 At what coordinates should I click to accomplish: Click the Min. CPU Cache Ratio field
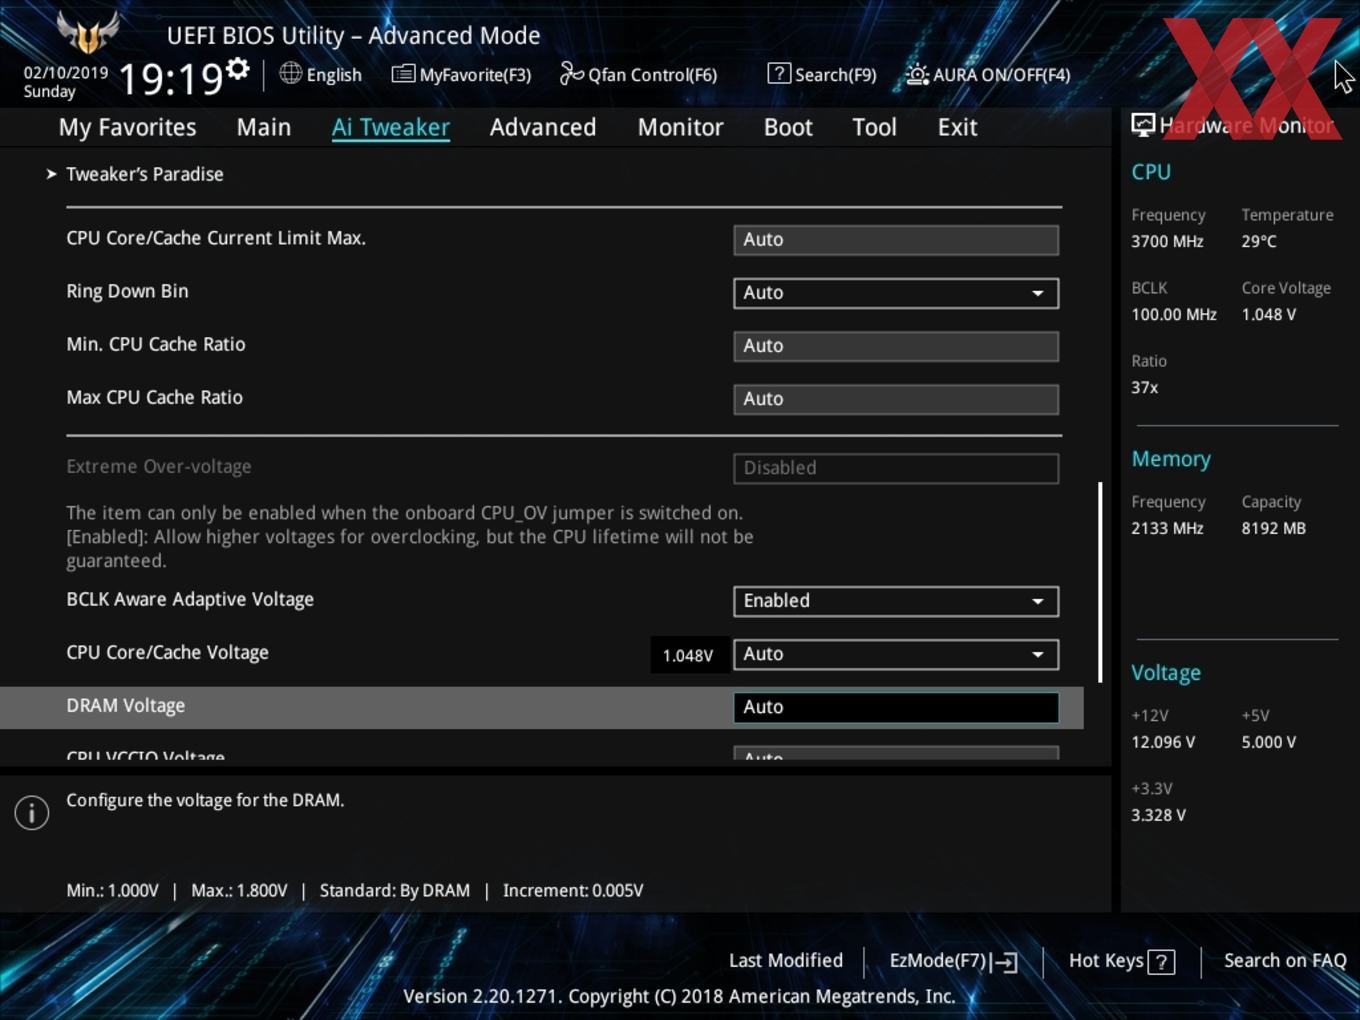tap(896, 346)
